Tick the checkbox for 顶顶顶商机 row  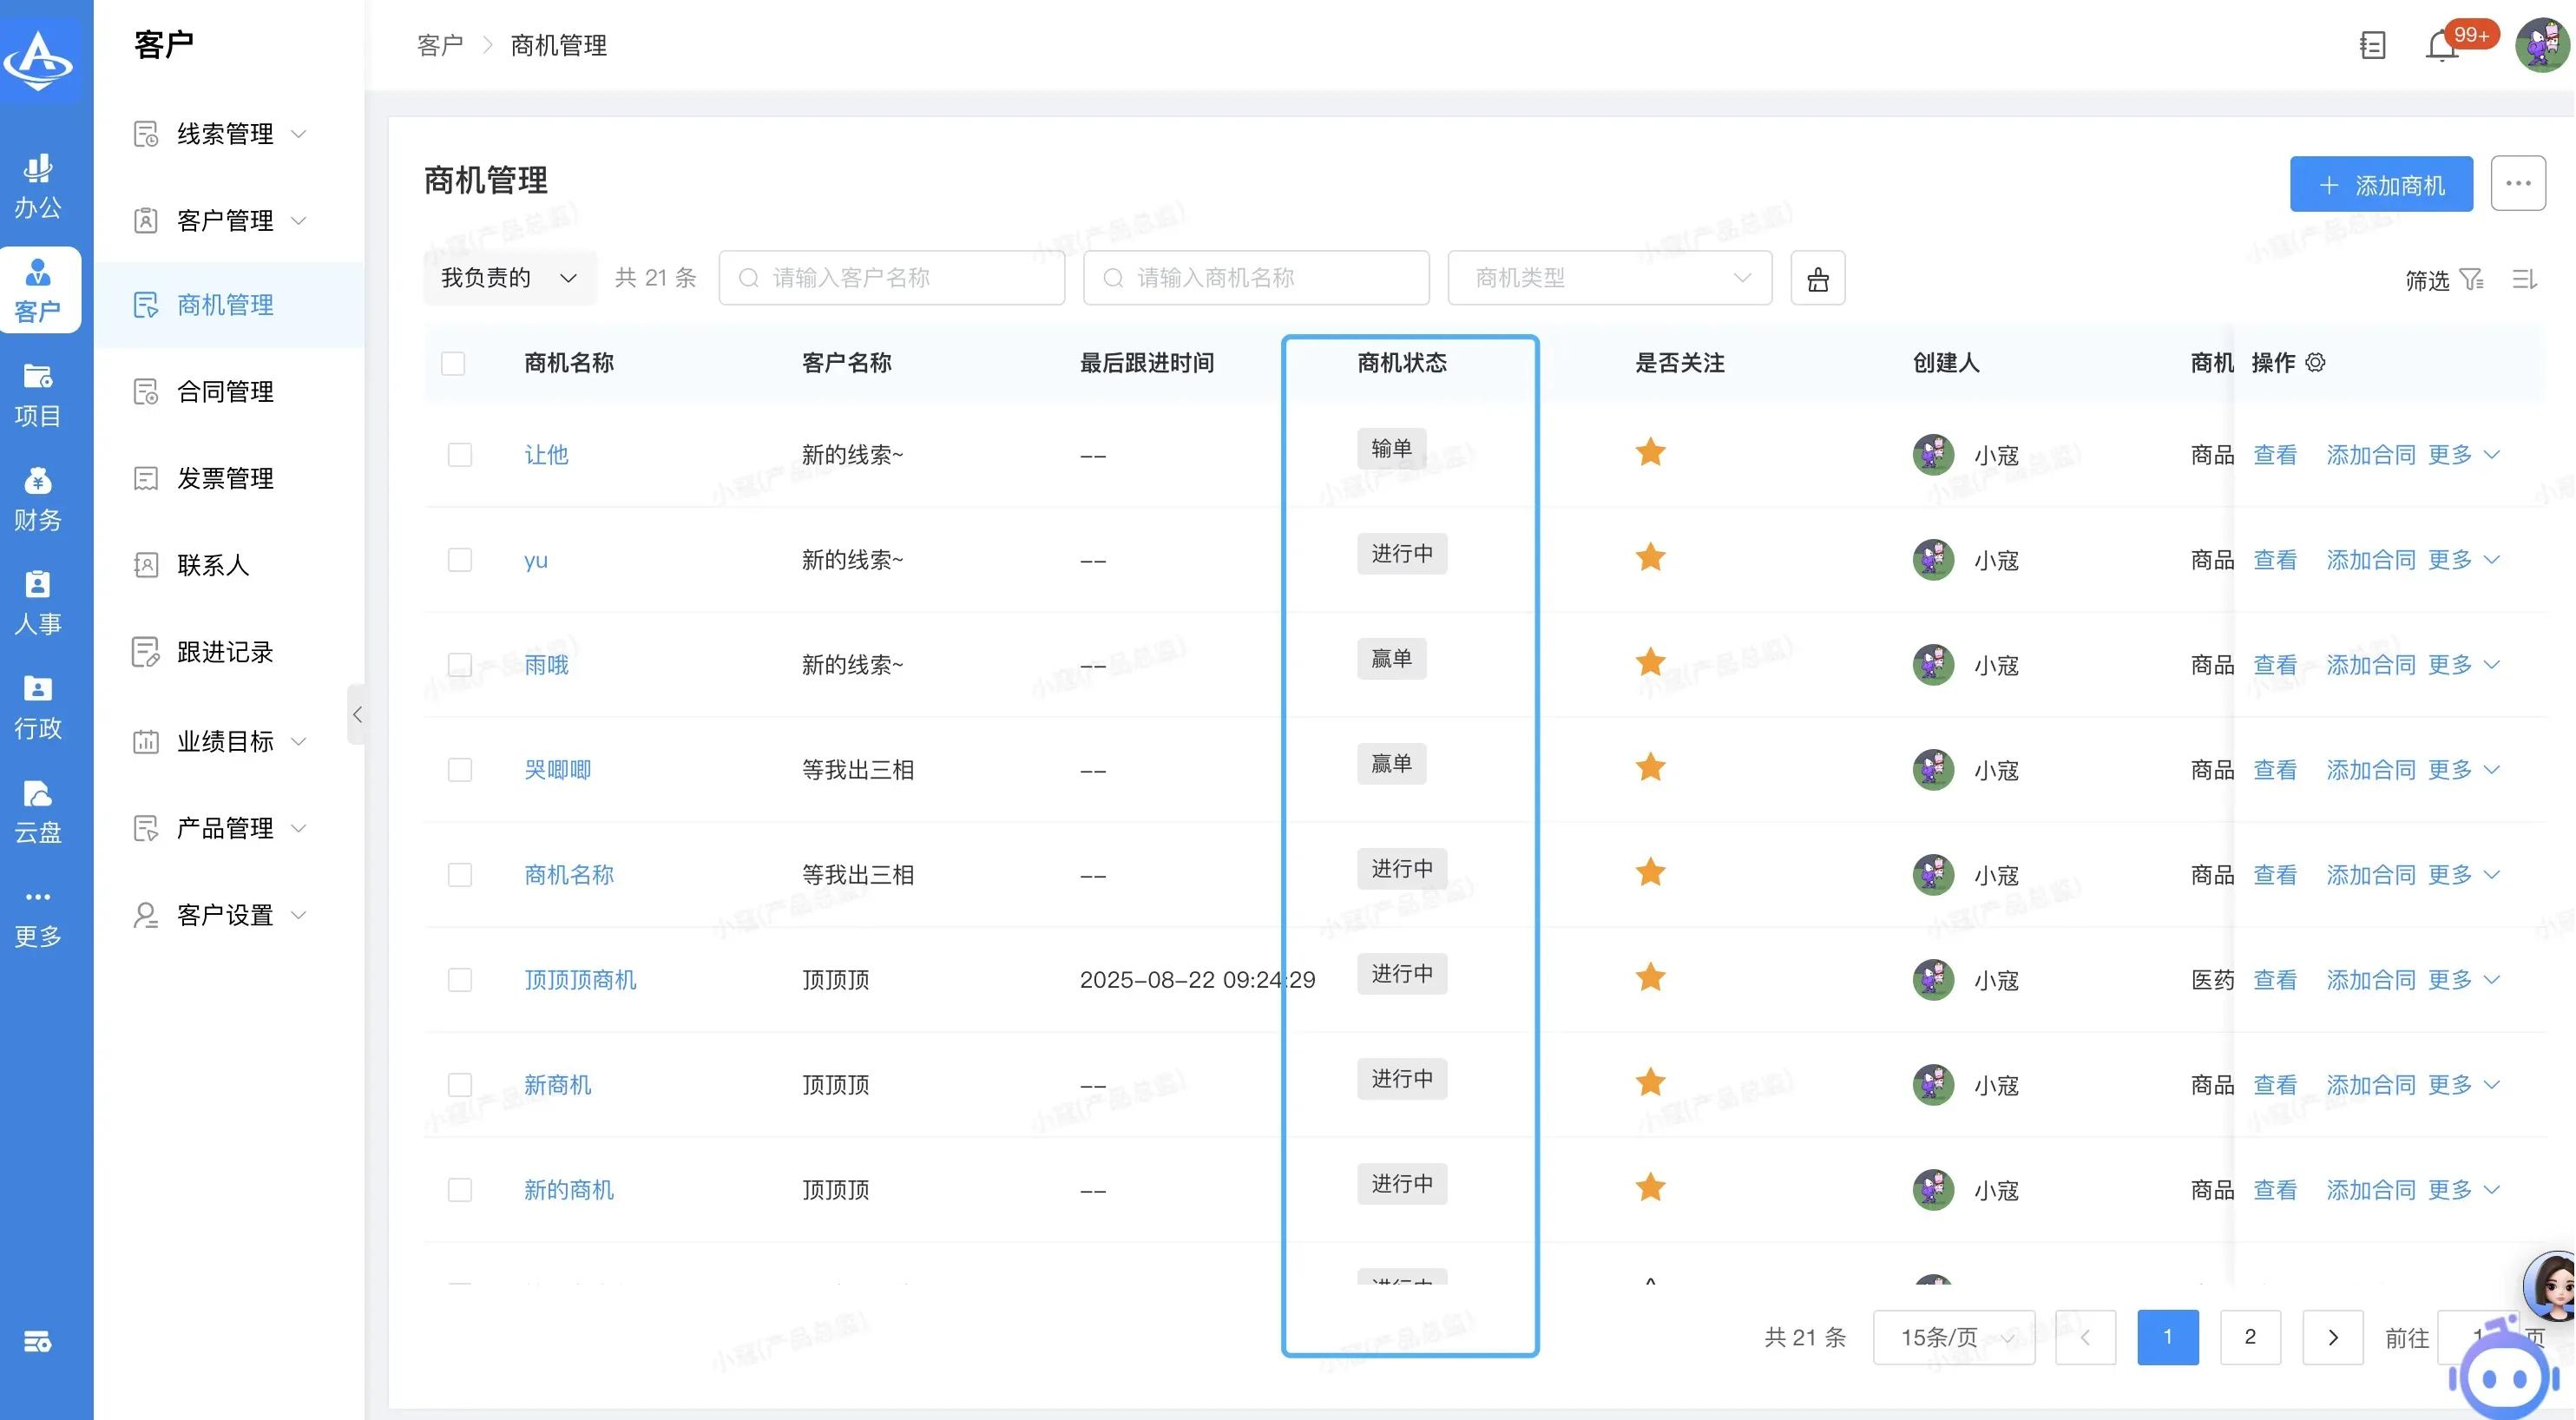(x=459, y=980)
